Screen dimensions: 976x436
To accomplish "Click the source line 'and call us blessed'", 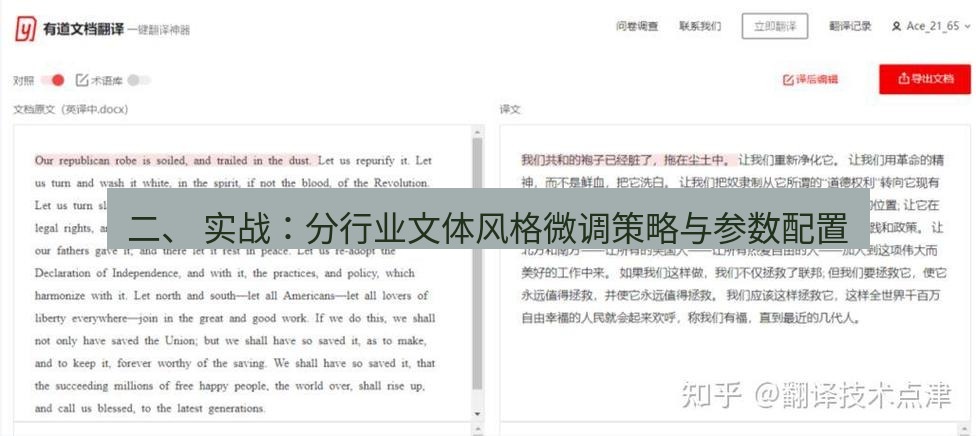I will [150, 409].
